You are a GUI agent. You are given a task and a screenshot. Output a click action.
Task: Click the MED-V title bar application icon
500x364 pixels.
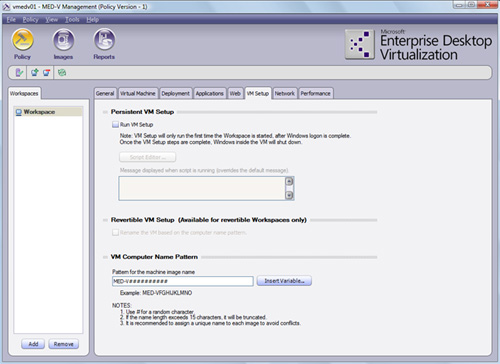coord(6,7)
